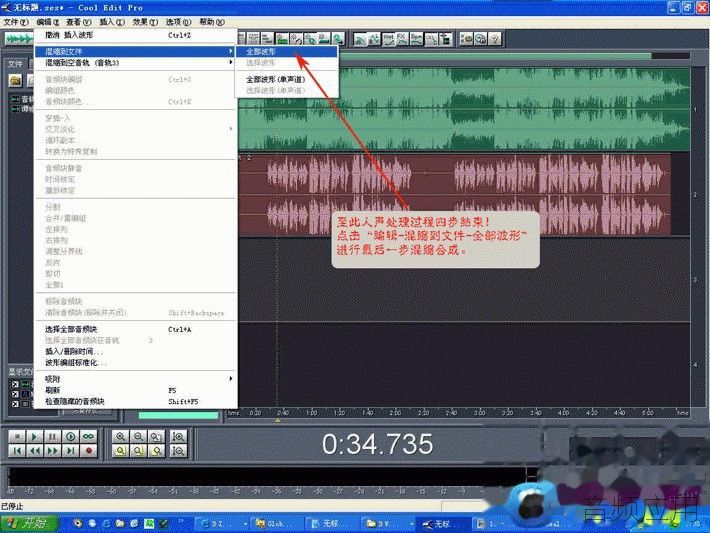The width and height of the screenshot is (710, 533).
Task: Go to end transport button
Action: click(70, 451)
